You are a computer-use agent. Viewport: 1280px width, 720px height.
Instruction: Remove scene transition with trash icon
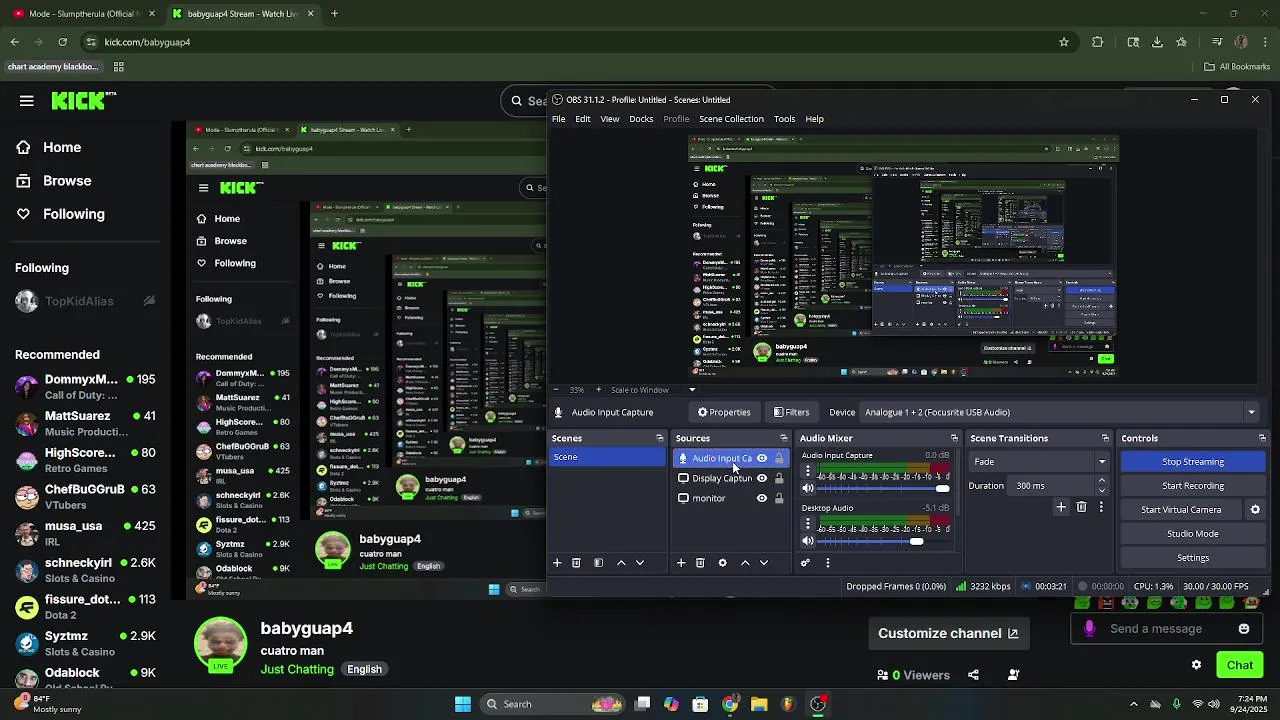1081,507
